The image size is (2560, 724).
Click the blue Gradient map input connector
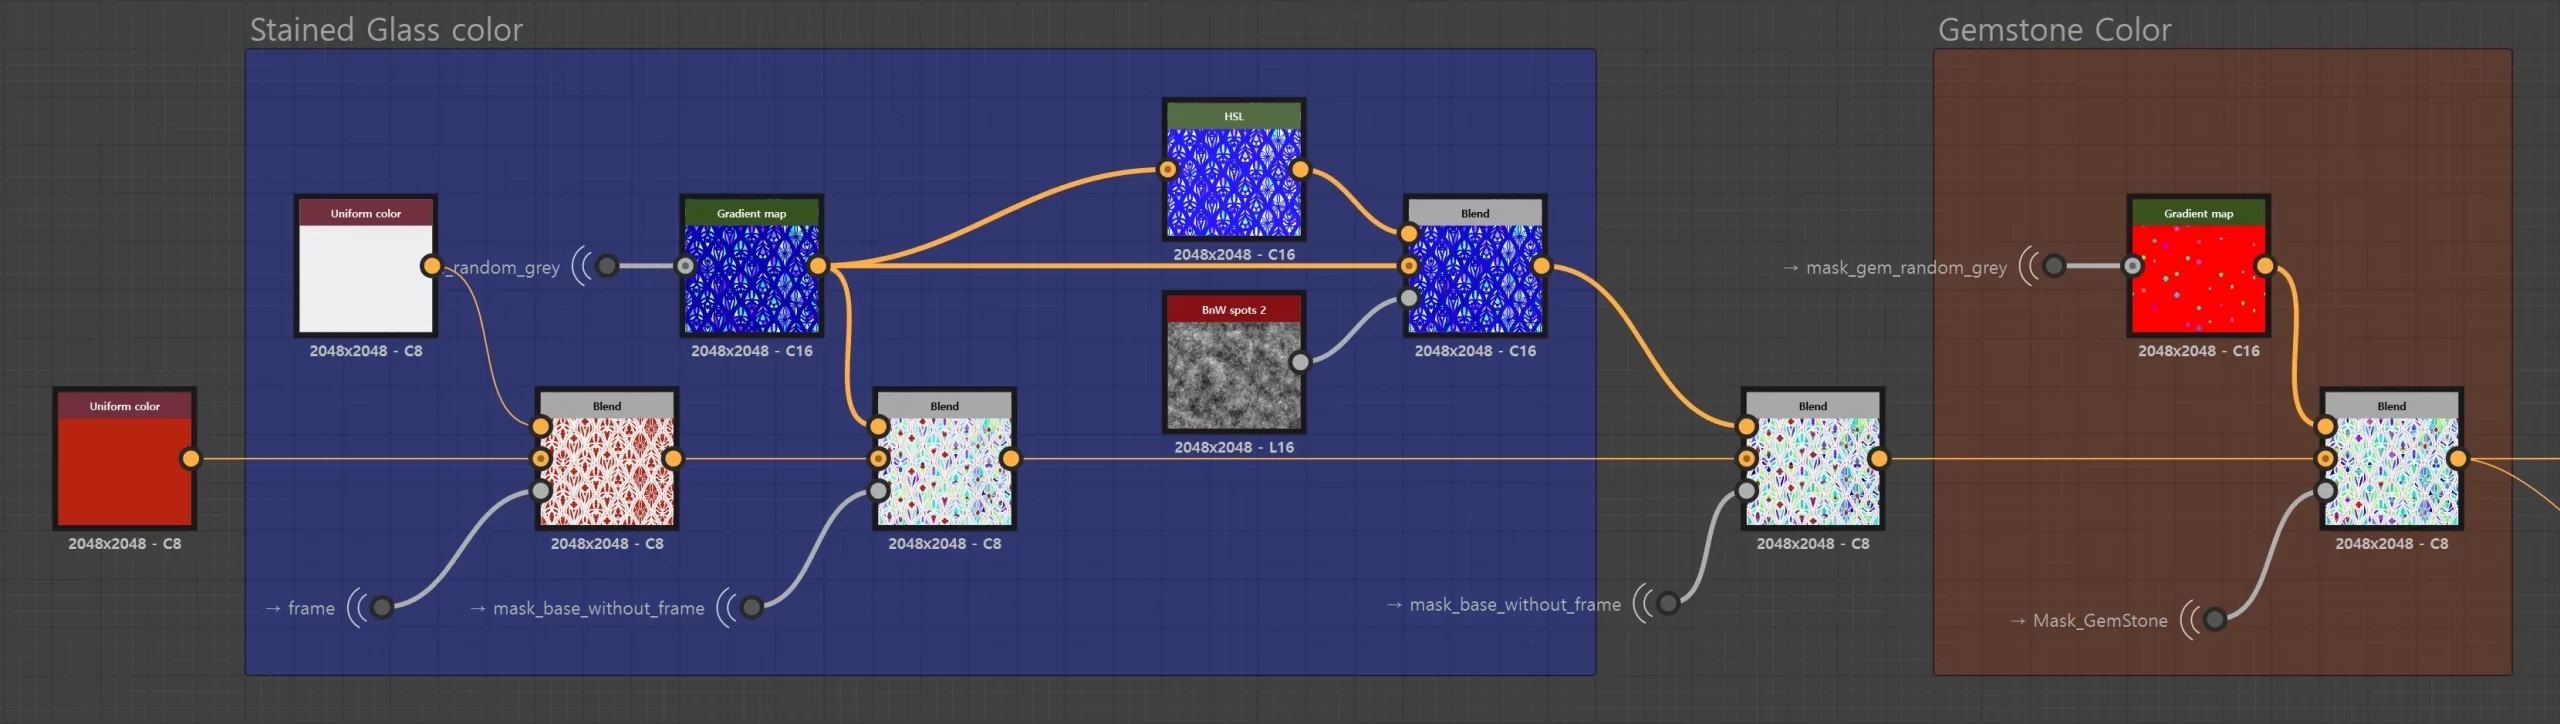(685, 266)
